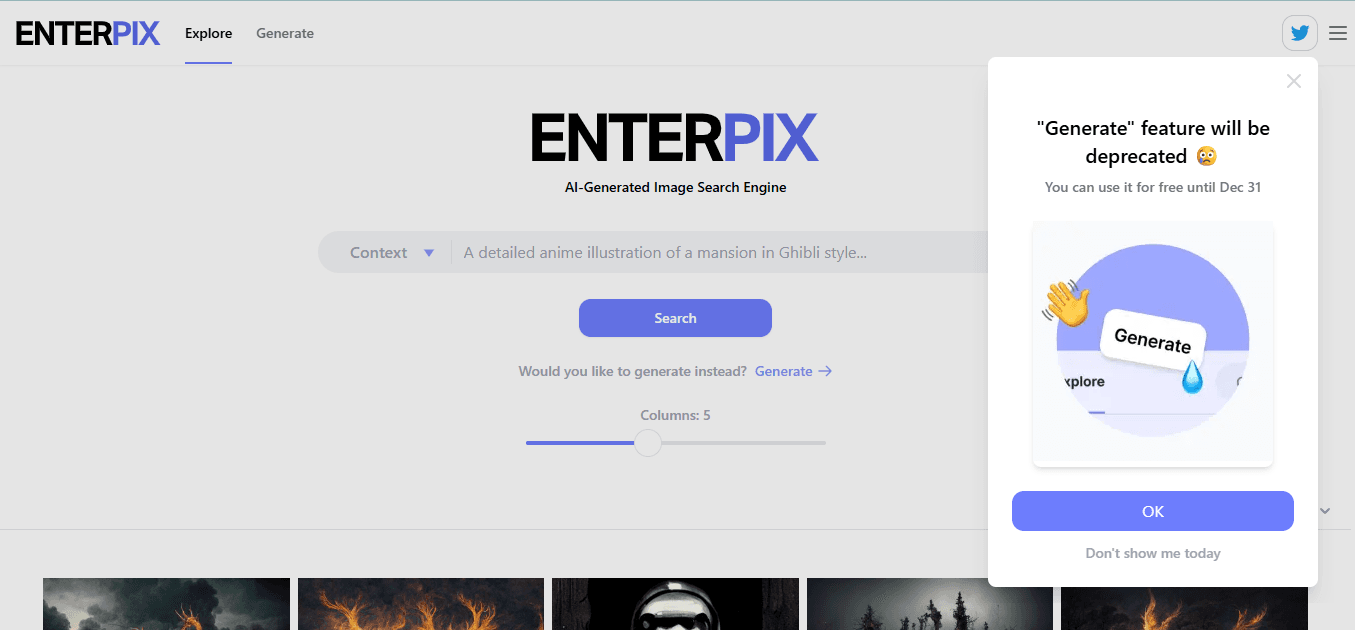Image resolution: width=1355 pixels, height=630 pixels.
Task: Dismiss the popup with the X icon
Action: tap(1293, 81)
